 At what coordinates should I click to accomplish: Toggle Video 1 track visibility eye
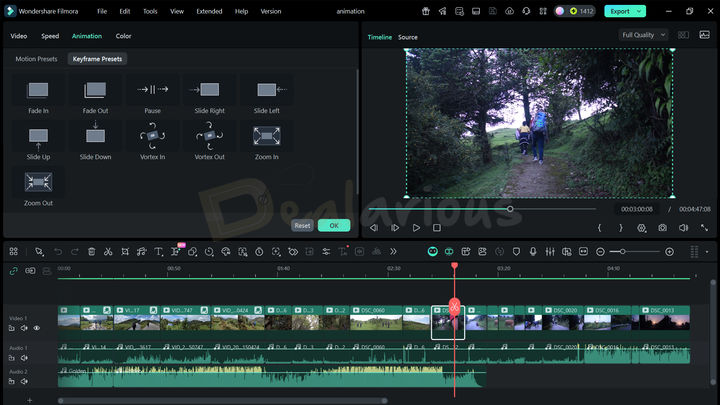[x=37, y=328]
